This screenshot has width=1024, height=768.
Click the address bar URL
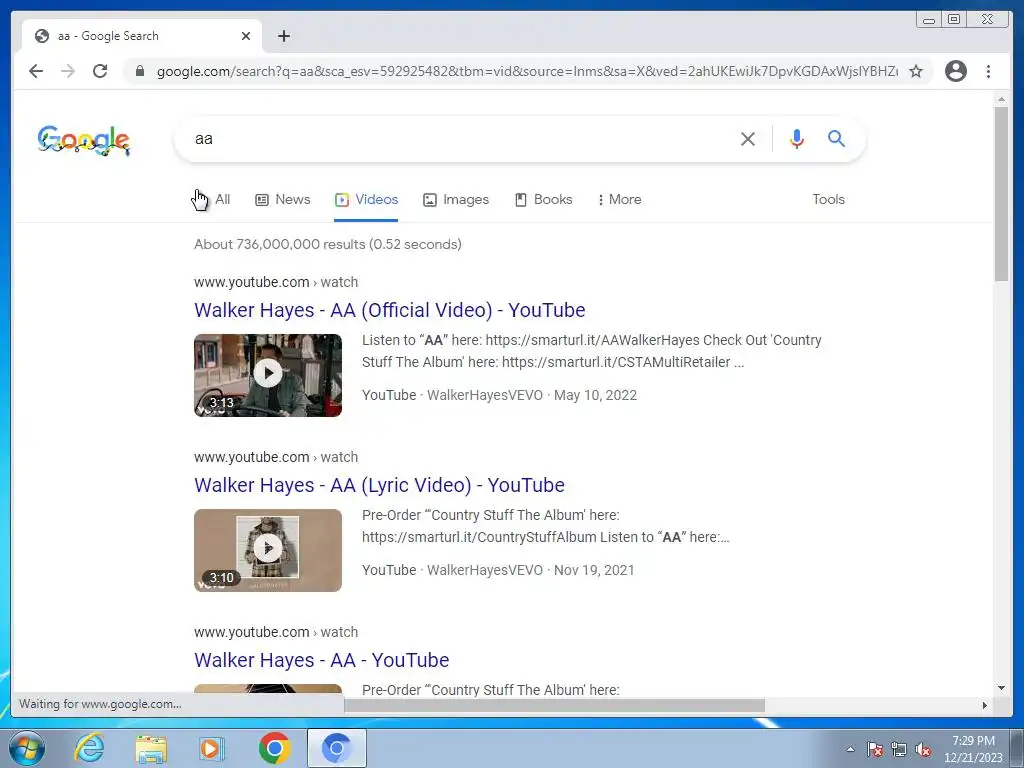(527, 71)
